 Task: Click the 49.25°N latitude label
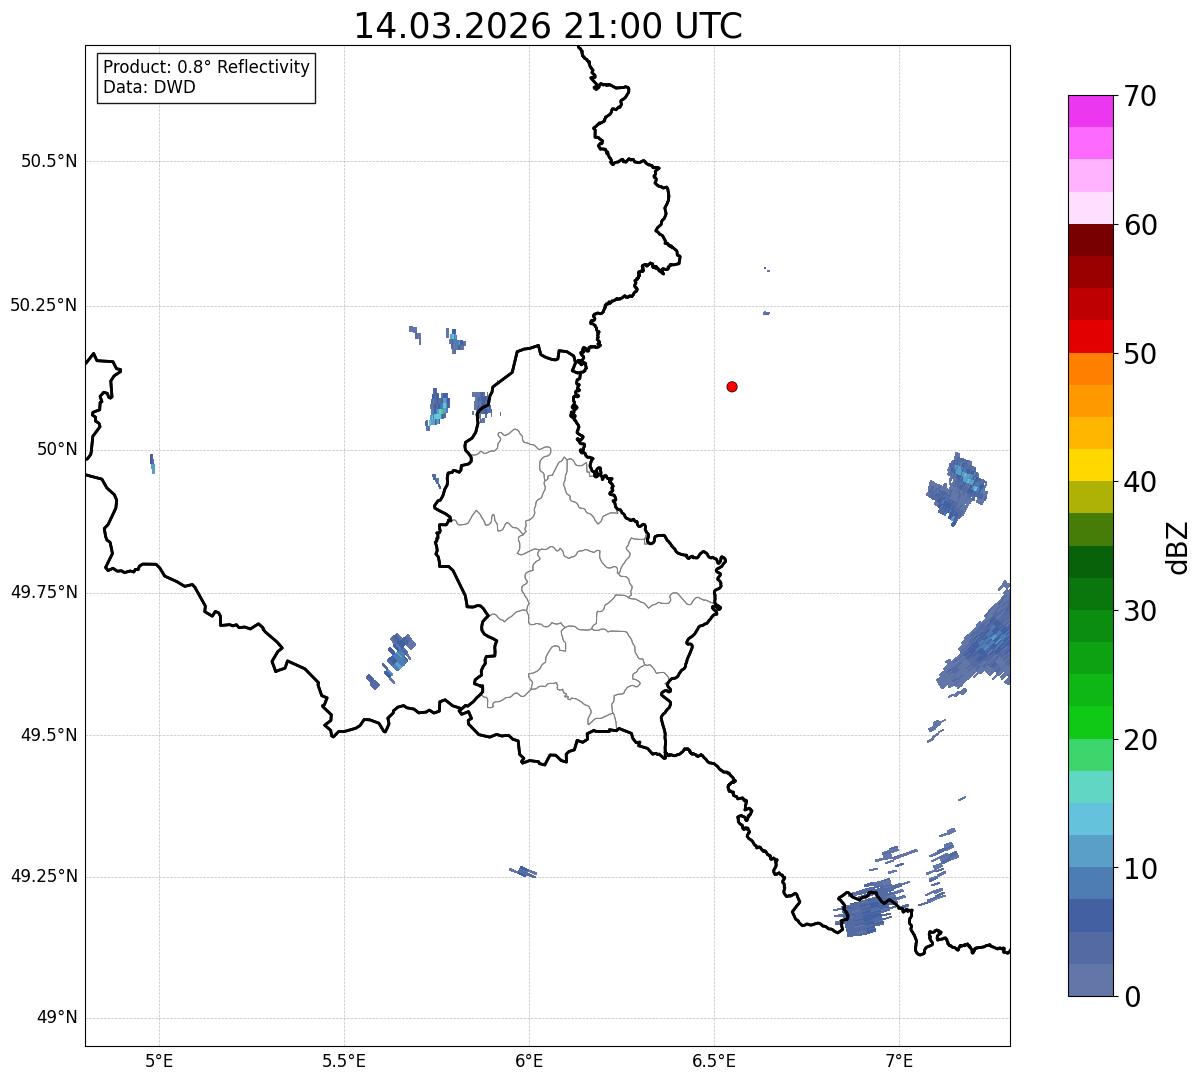point(44,876)
